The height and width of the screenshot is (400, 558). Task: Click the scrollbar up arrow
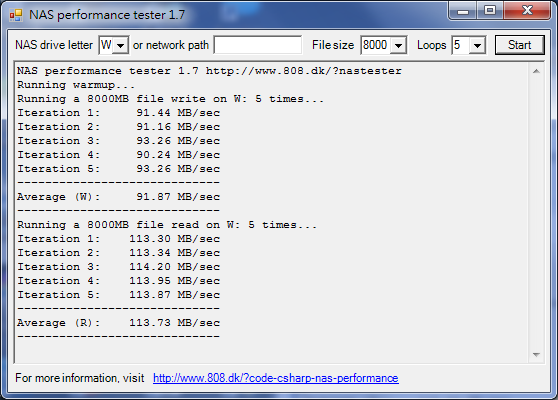click(536, 72)
